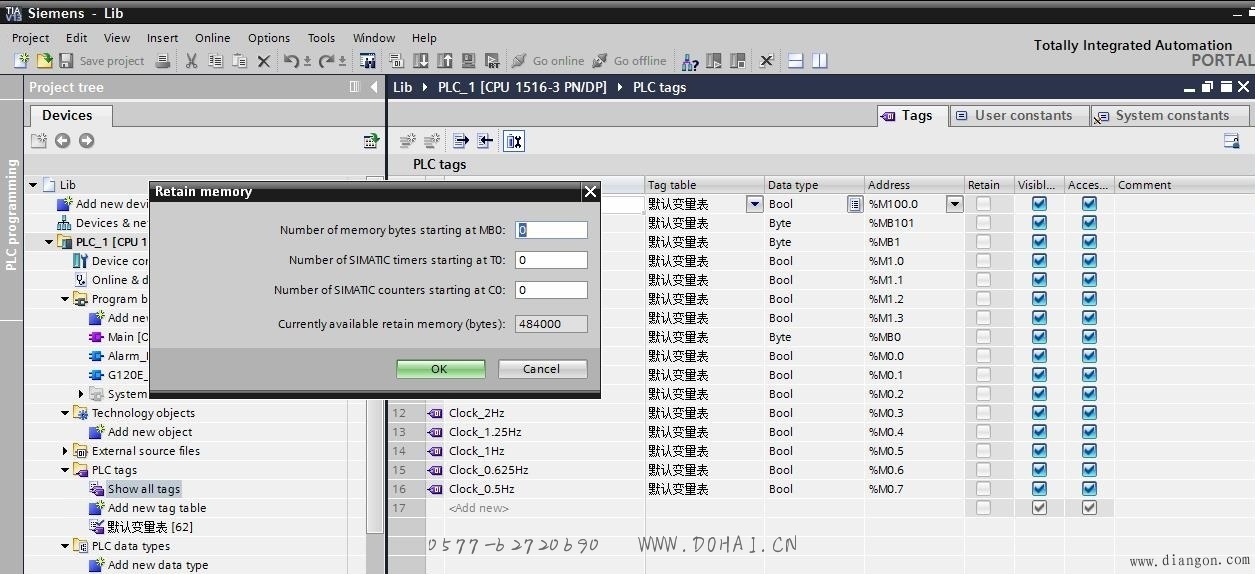Image resolution: width=1255 pixels, height=574 pixels.
Task: Toggle Visible checkbox for %M1.2 row
Action: click(x=1039, y=299)
